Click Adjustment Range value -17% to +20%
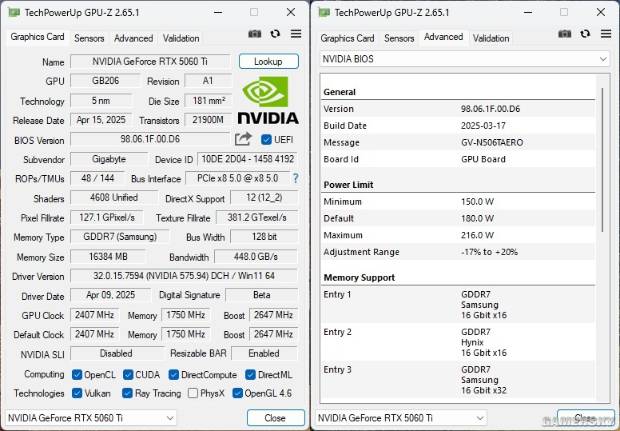Viewport: 620px width, 431px height. pos(490,252)
